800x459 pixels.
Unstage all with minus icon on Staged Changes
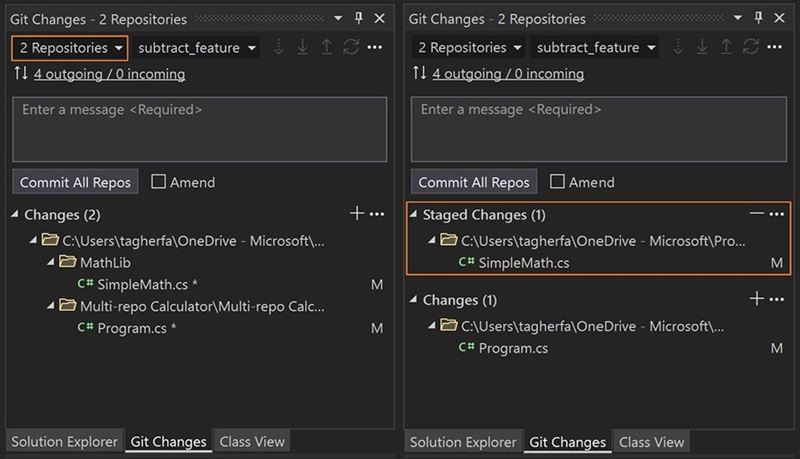pos(757,214)
